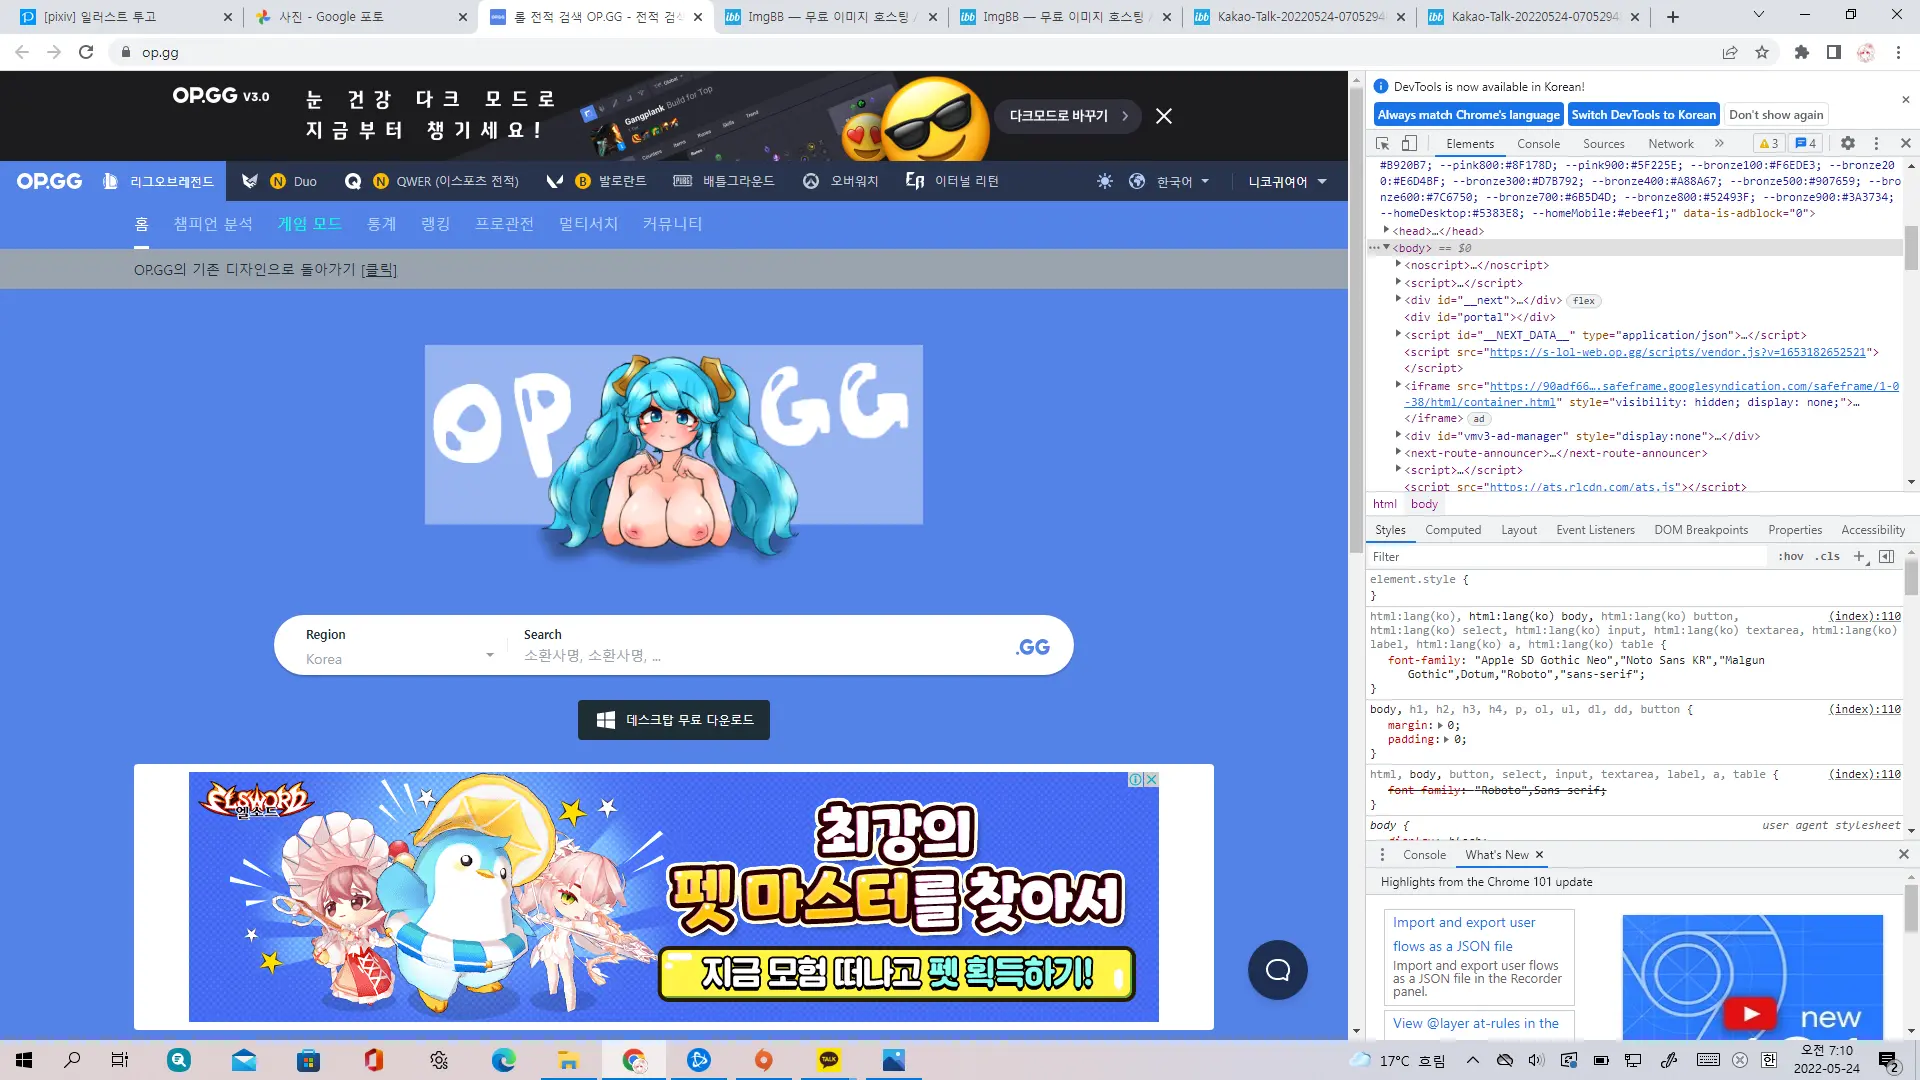Reload the op.gg page
Viewport: 1920px width, 1080px height.
pos(86,52)
